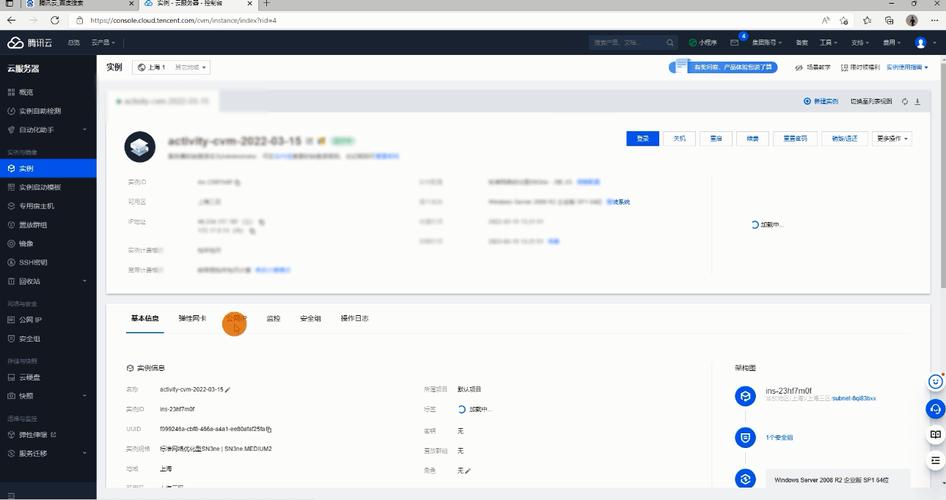Viewport: 946px width, 500px height.
Task: Click 备案 in the top bar
Action: 801,43
